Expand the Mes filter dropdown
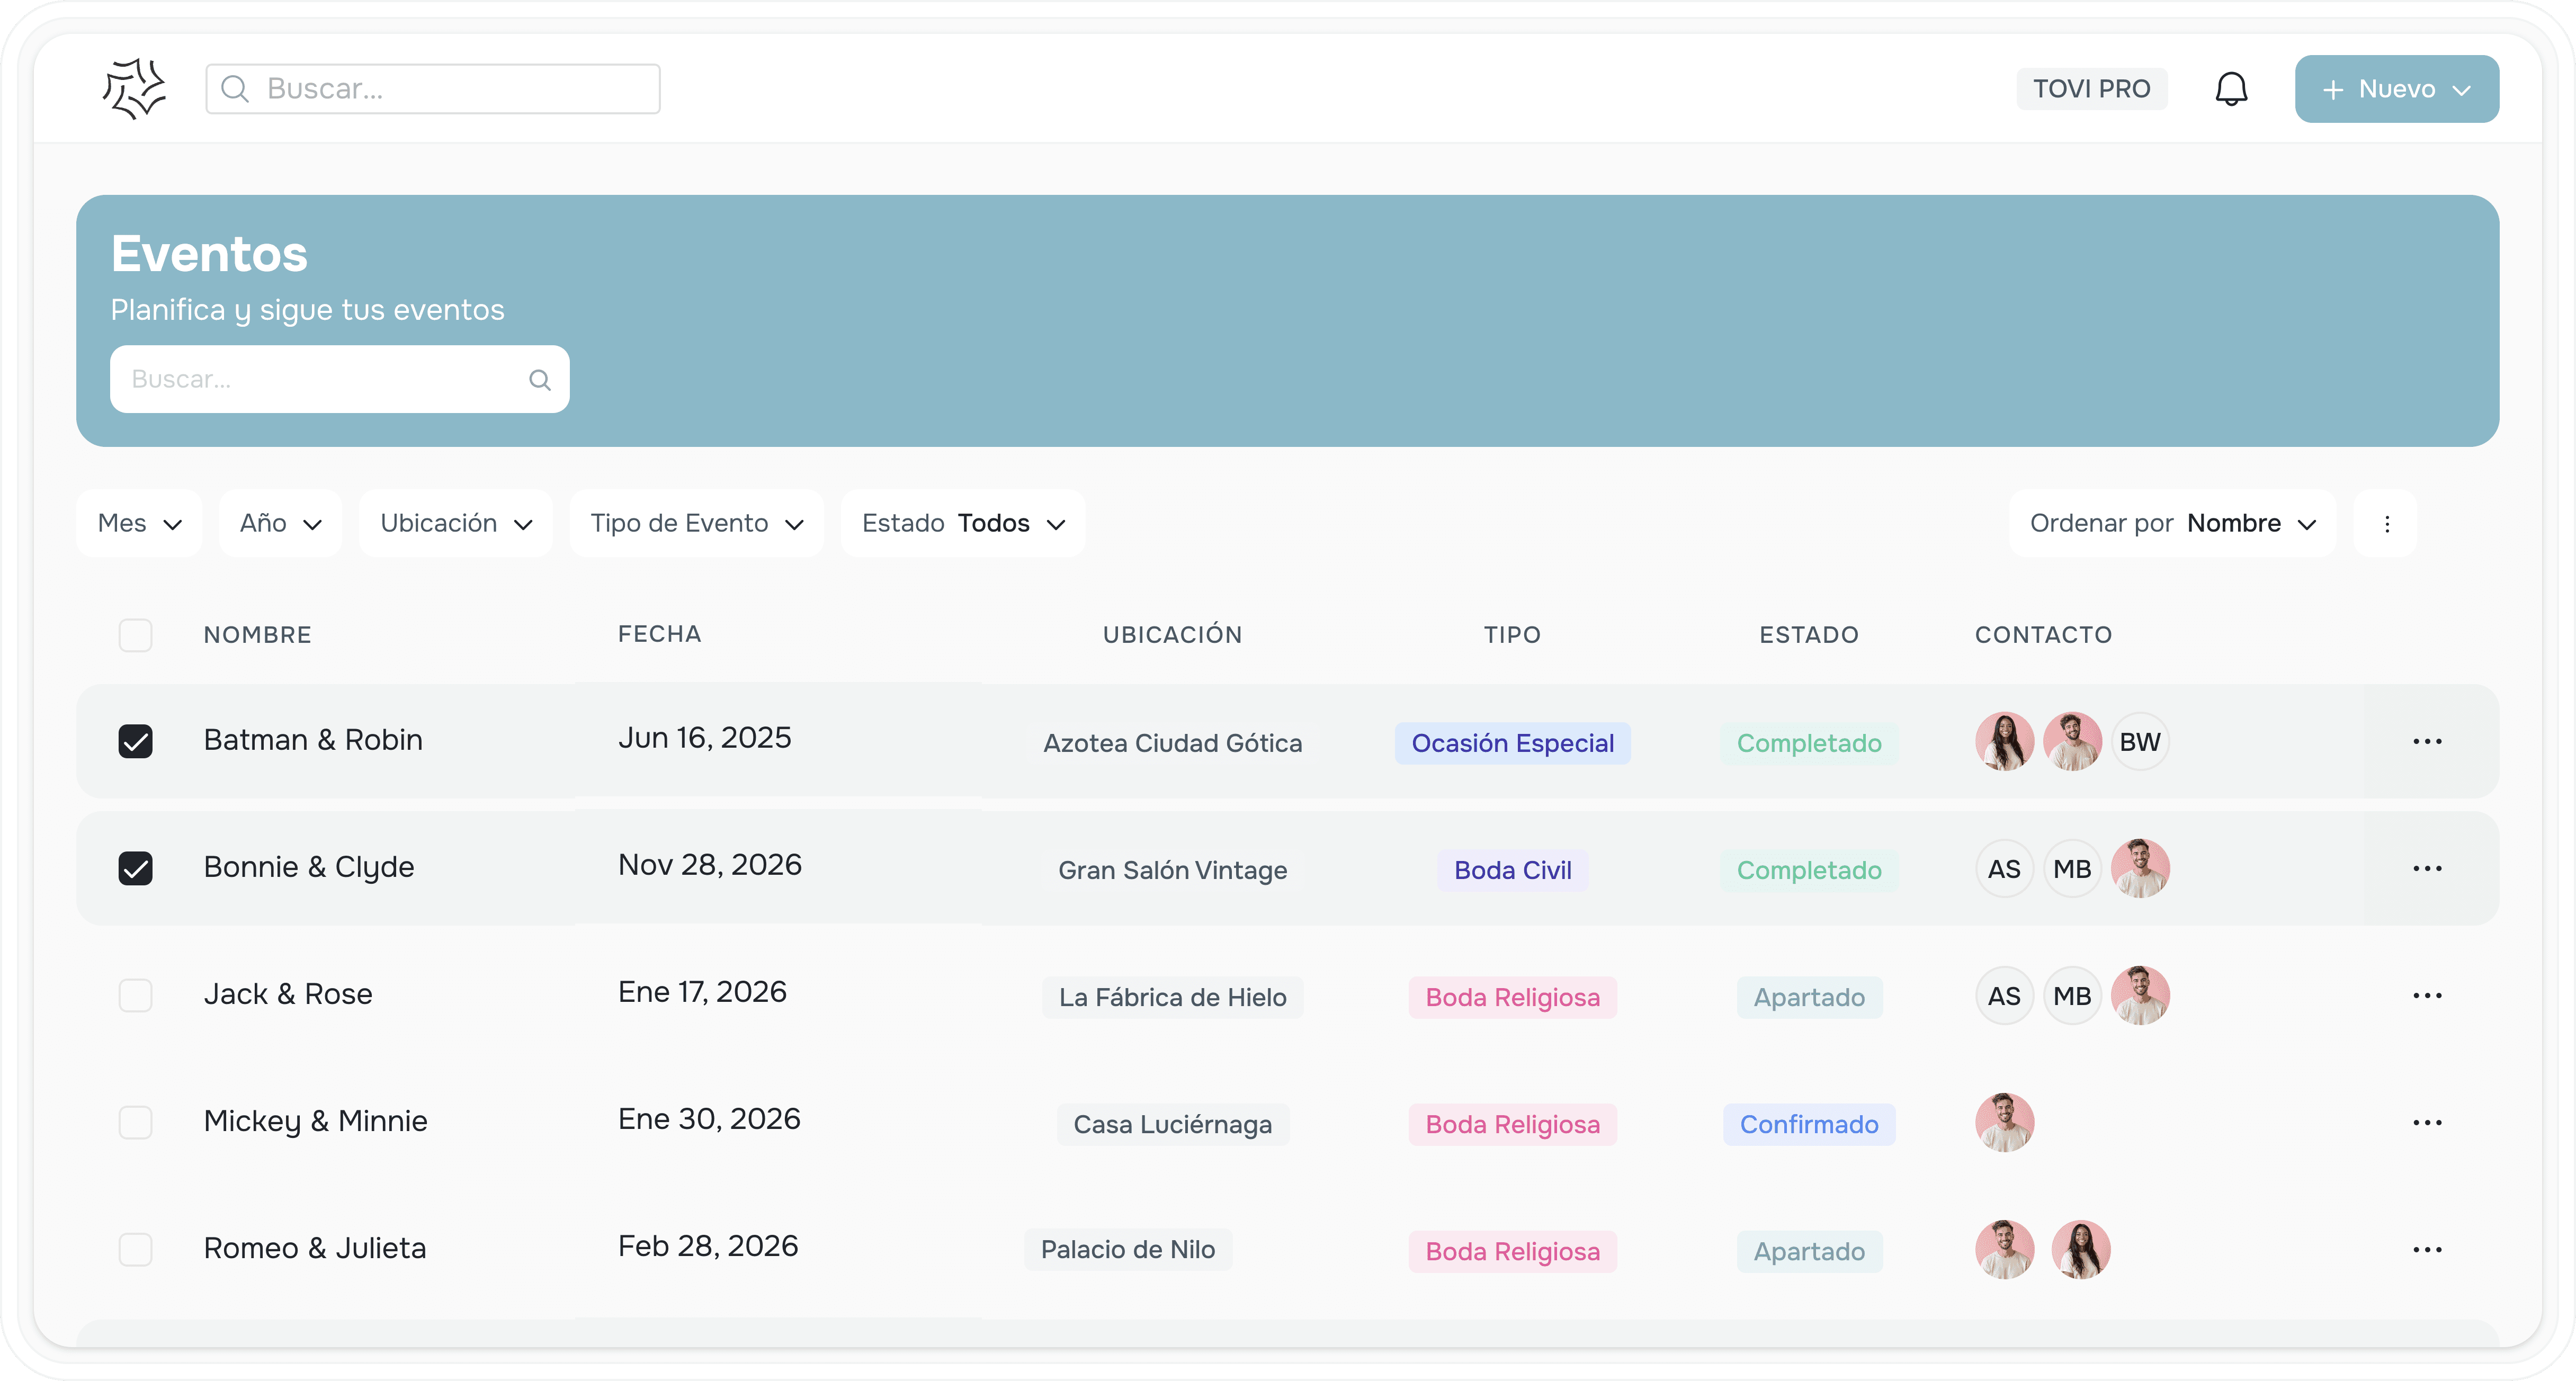 click(139, 524)
